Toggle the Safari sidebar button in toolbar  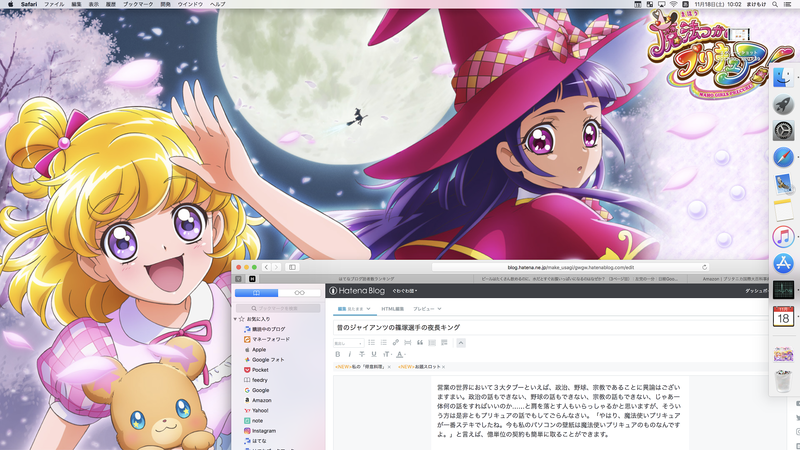[292, 267]
